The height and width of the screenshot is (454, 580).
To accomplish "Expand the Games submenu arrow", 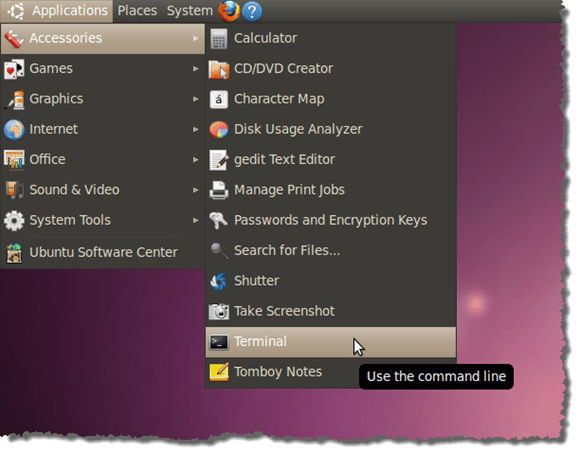I will point(196,69).
